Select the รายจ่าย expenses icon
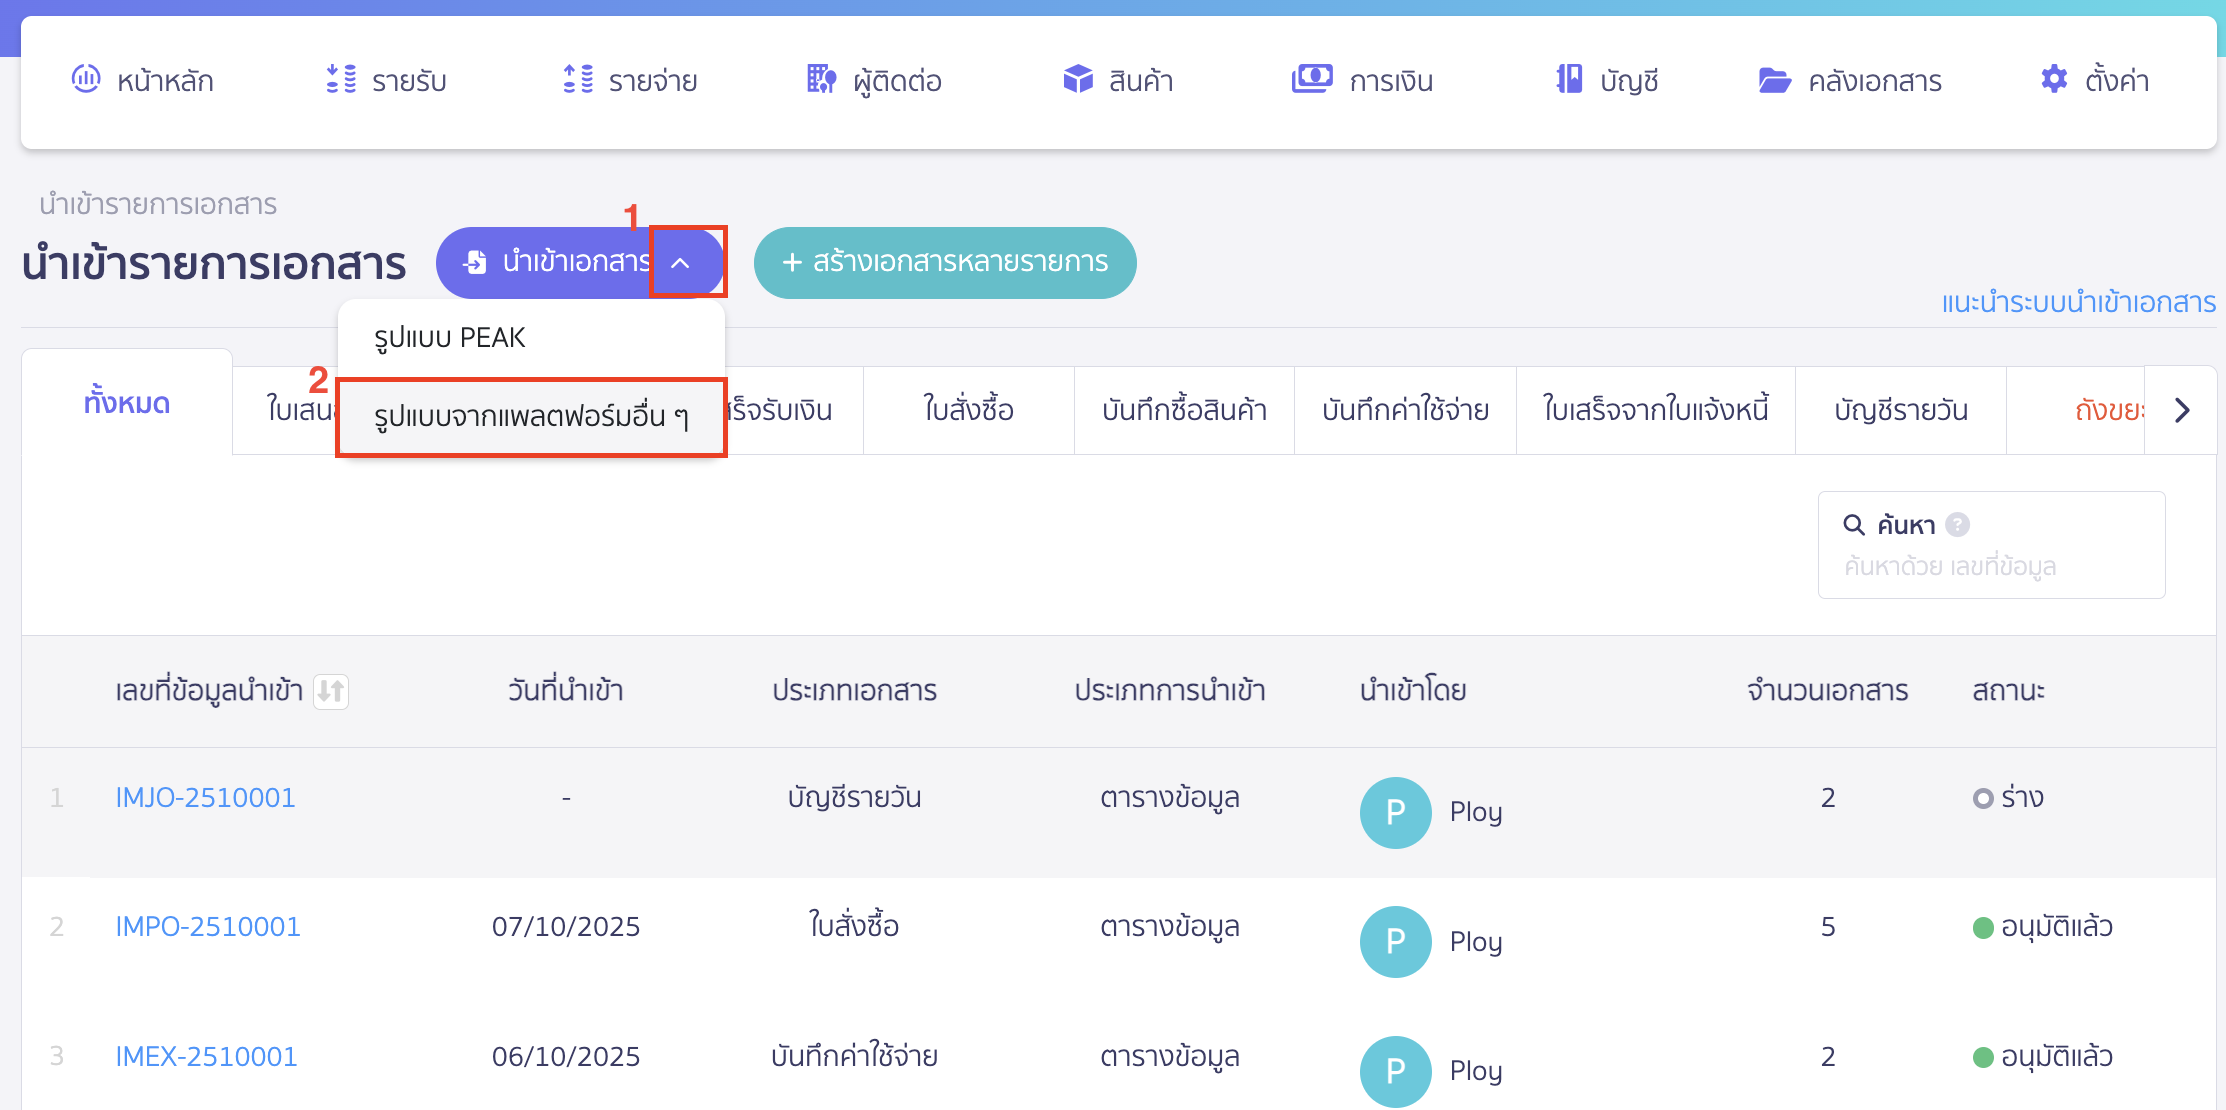 [x=576, y=79]
